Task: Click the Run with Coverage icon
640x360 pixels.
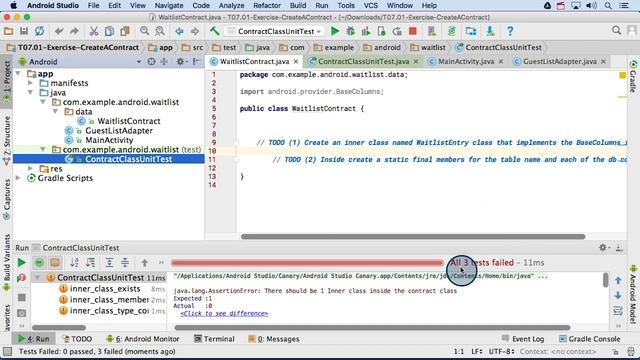Action: pos(366,31)
